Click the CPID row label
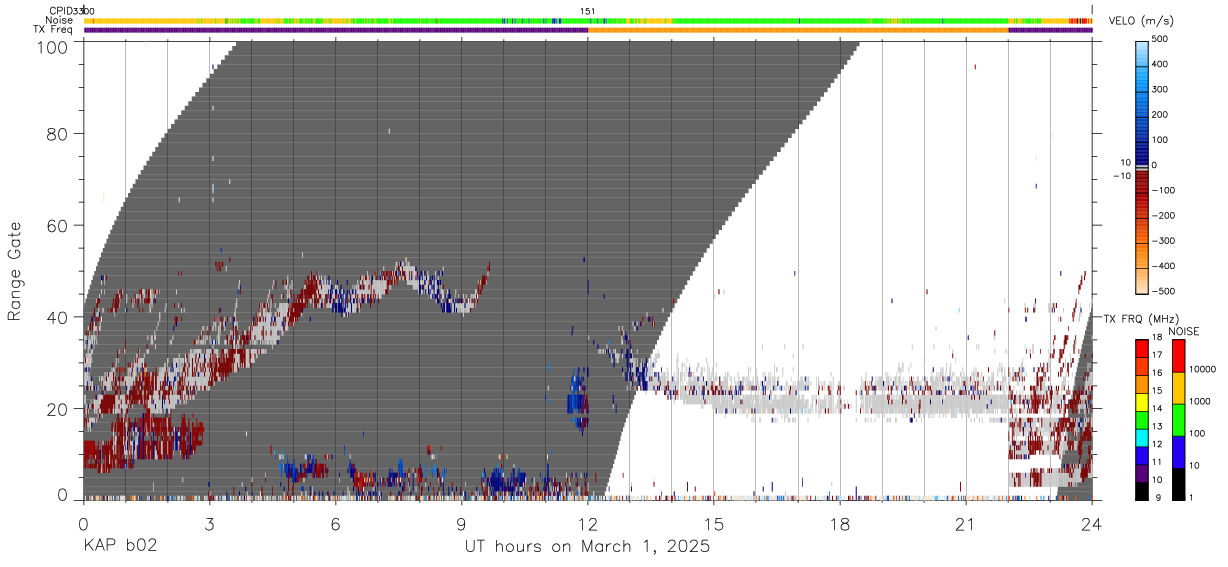This screenshot has height=567, width=1228. pyautogui.click(x=61, y=11)
